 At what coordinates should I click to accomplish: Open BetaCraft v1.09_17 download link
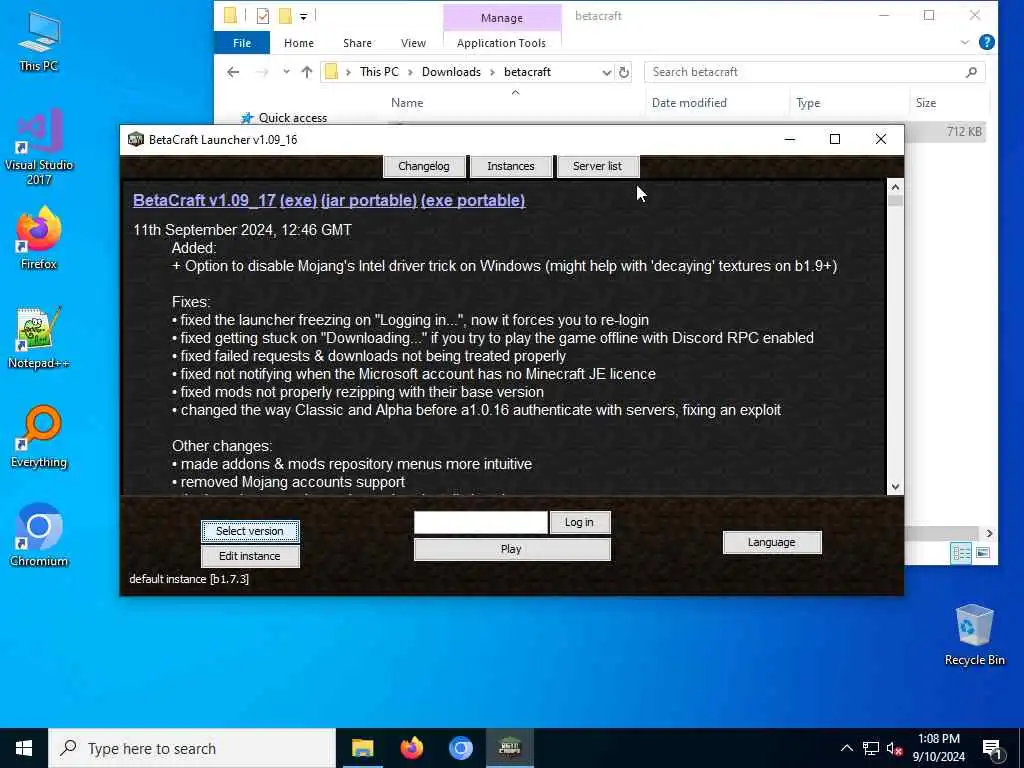pos(204,200)
